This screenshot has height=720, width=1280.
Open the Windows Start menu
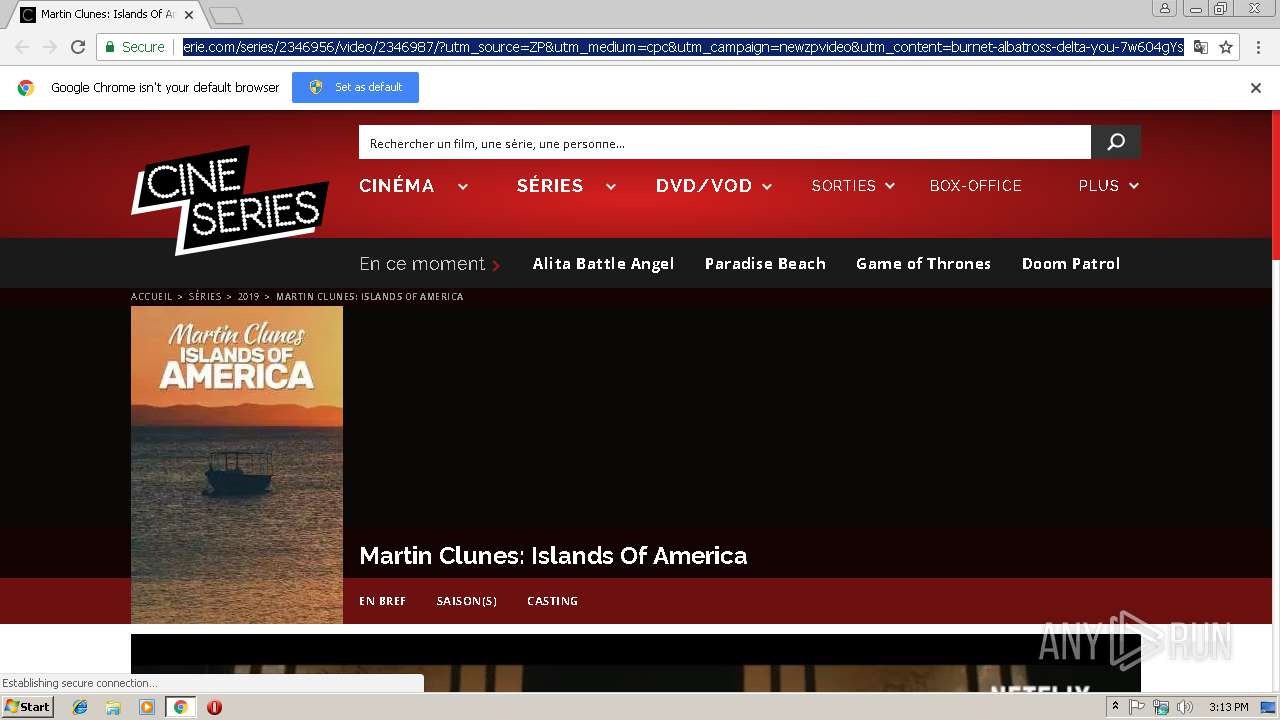point(27,707)
